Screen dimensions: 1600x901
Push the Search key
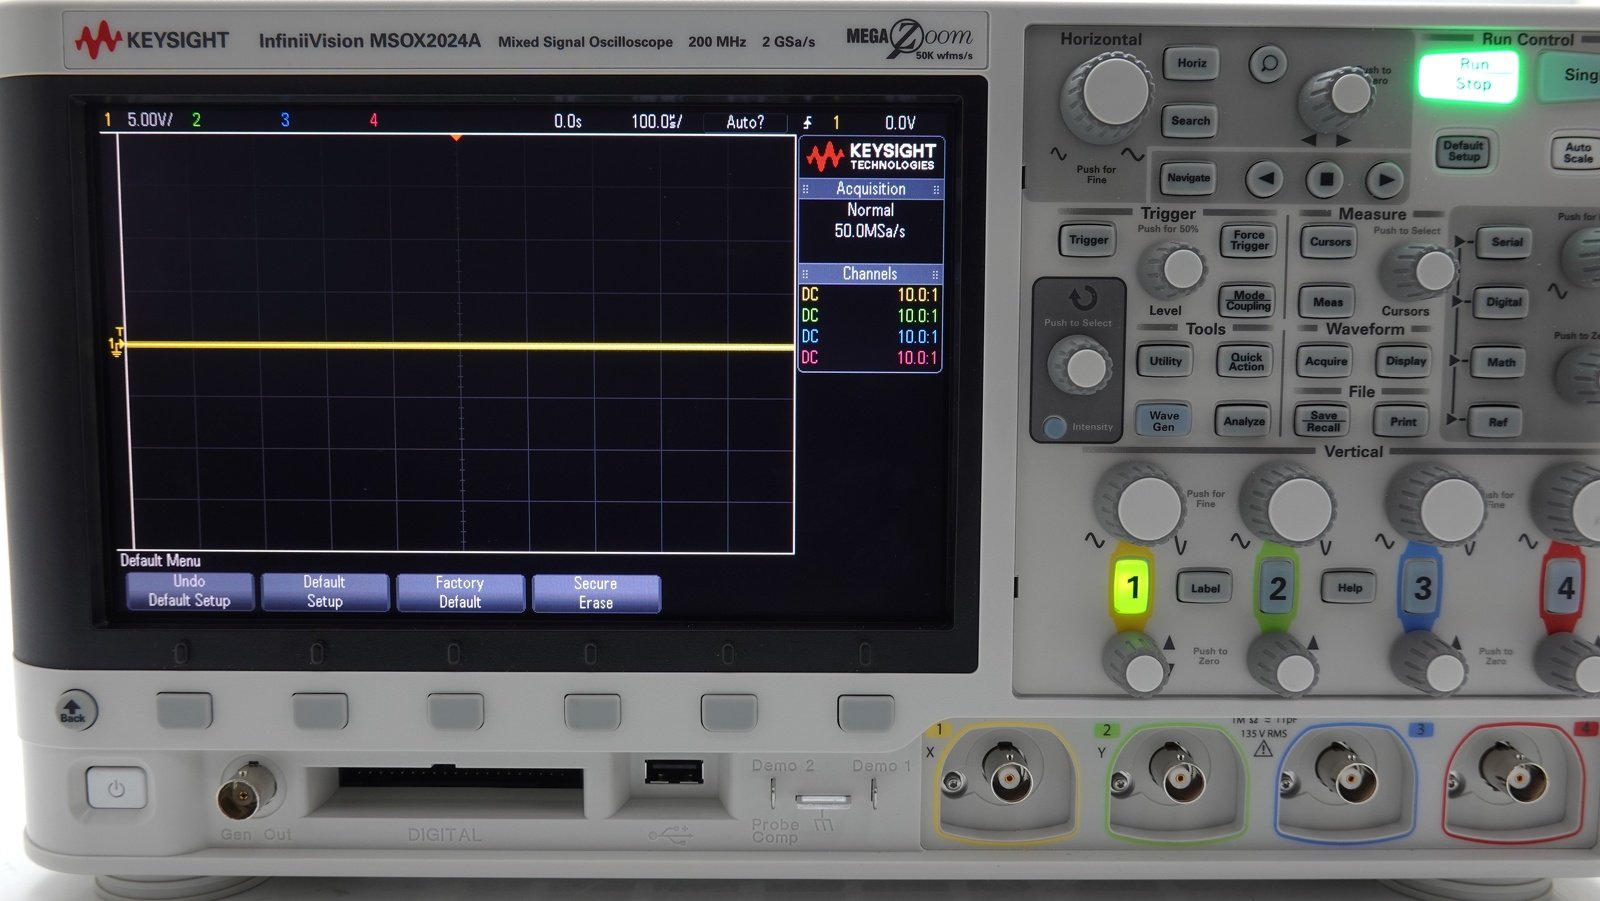pyautogui.click(x=1190, y=121)
